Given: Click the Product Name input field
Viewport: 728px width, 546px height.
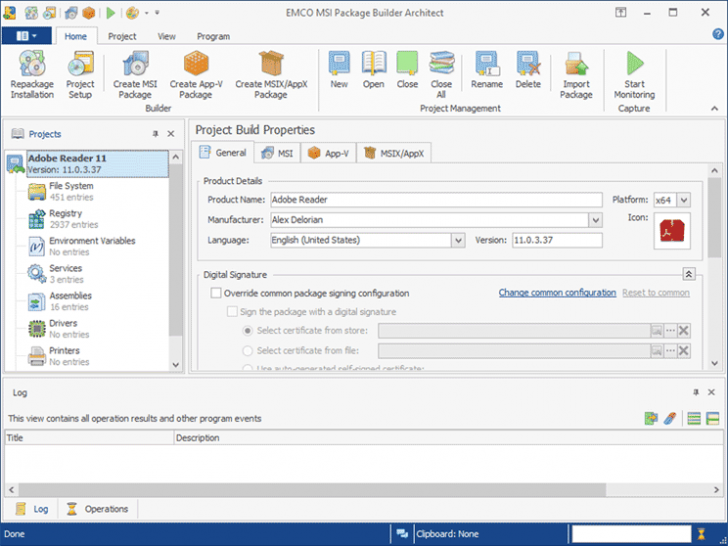Looking at the screenshot, I should click(x=436, y=200).
